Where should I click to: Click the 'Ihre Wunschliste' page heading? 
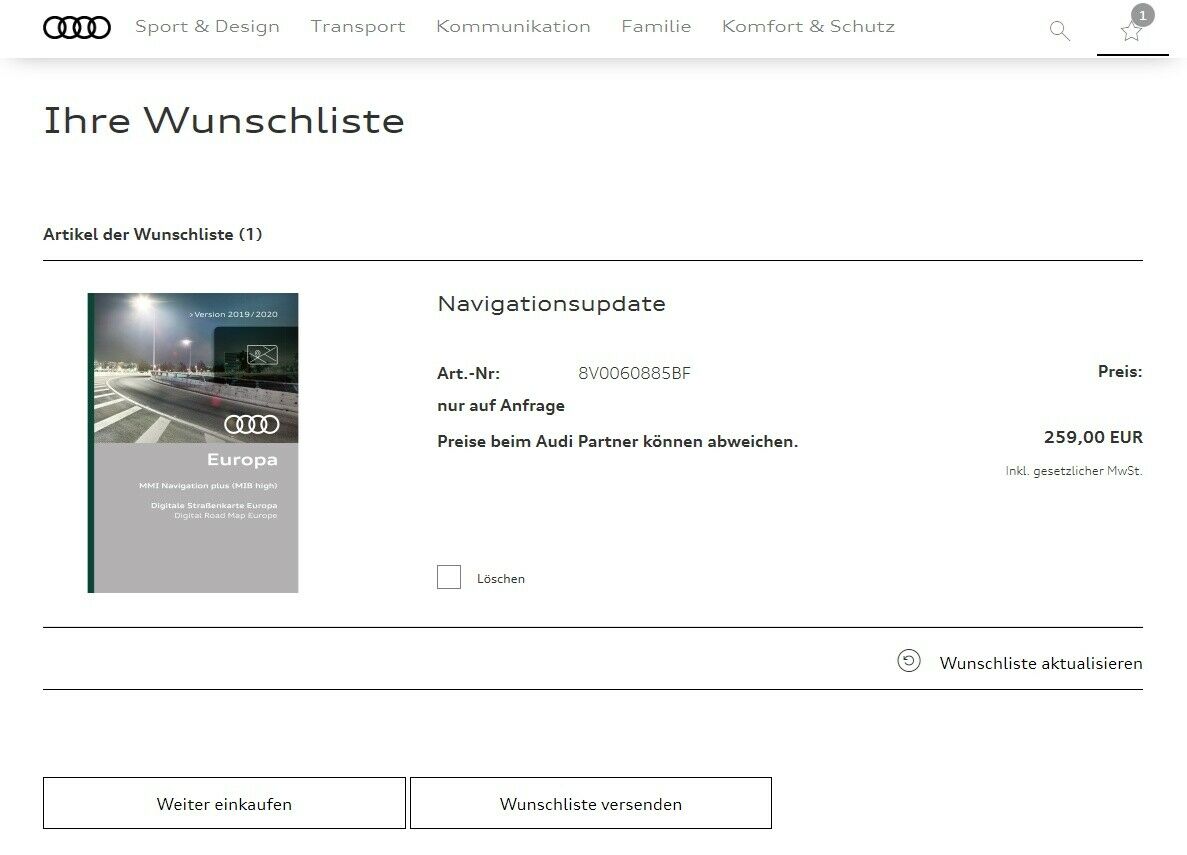[x=224, y=121]
